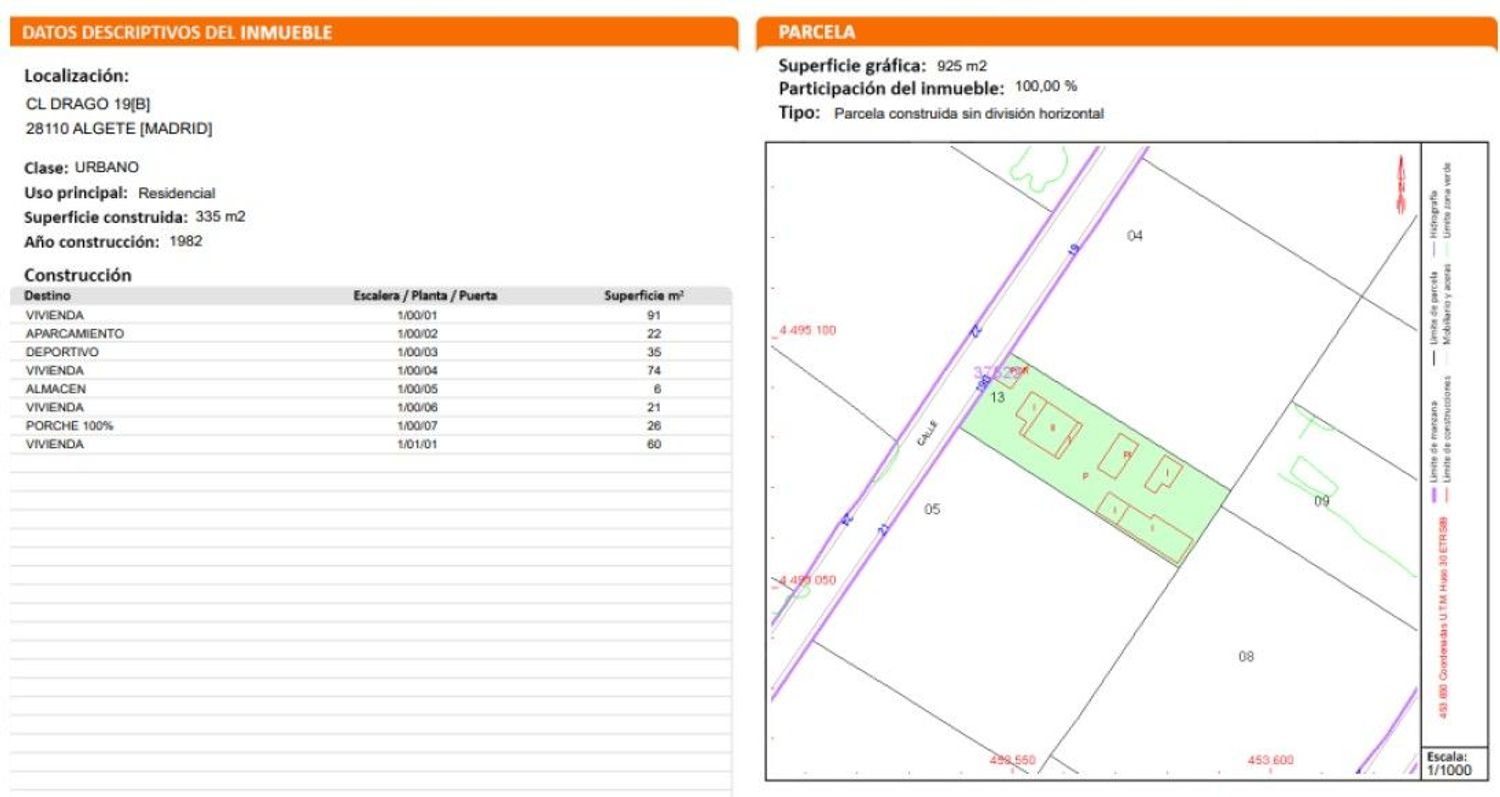Viewport: 1500px width, 797px height.
Task: Click the door code '1/00/02'
Action: (418, 333)
